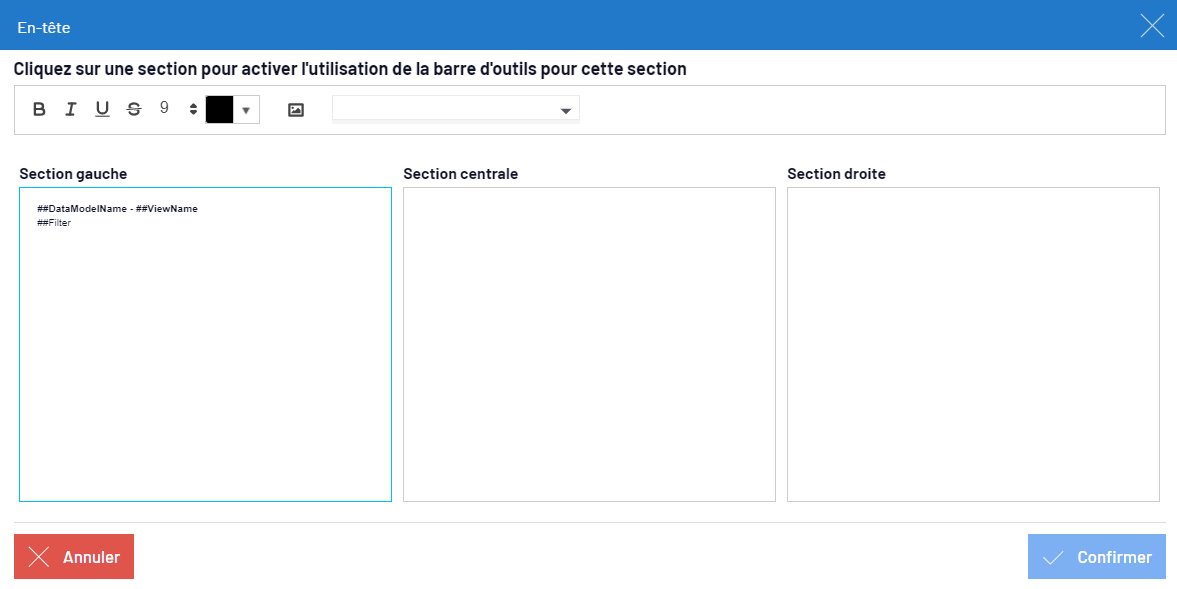
Task: Click the font size field showing 9
Action: tap(165, 109)
